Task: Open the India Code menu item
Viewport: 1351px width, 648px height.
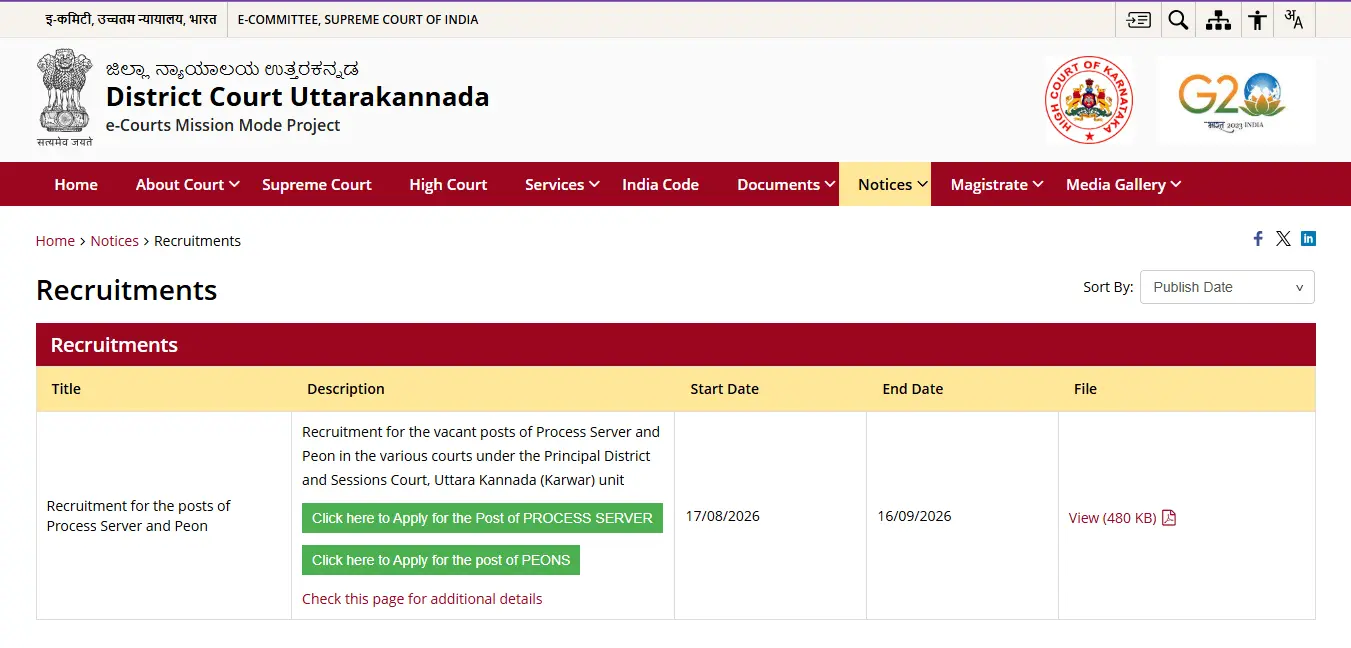Action: (x=660, y=184)
